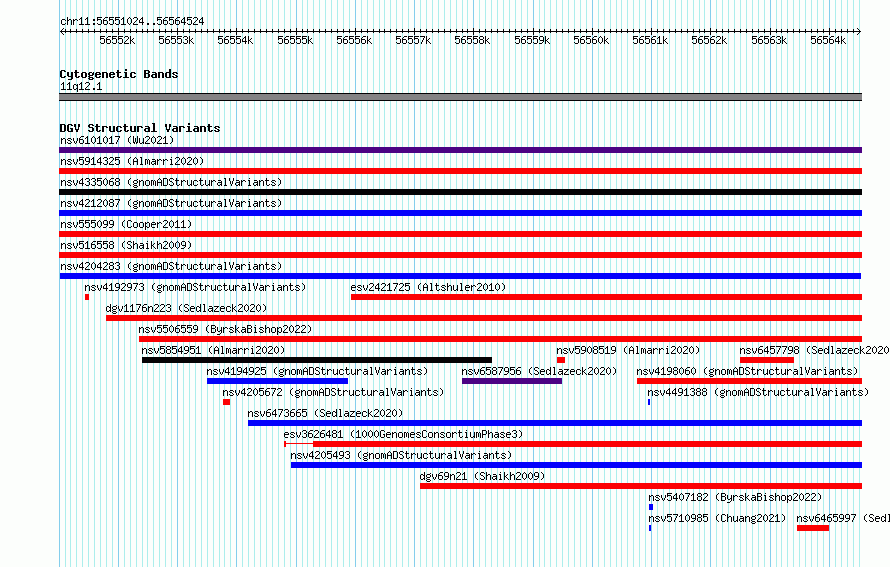Screen dimensions: 890x567
Task: Select the red dgv1176n223 variant bar
Action: click(x=484, y=318)
